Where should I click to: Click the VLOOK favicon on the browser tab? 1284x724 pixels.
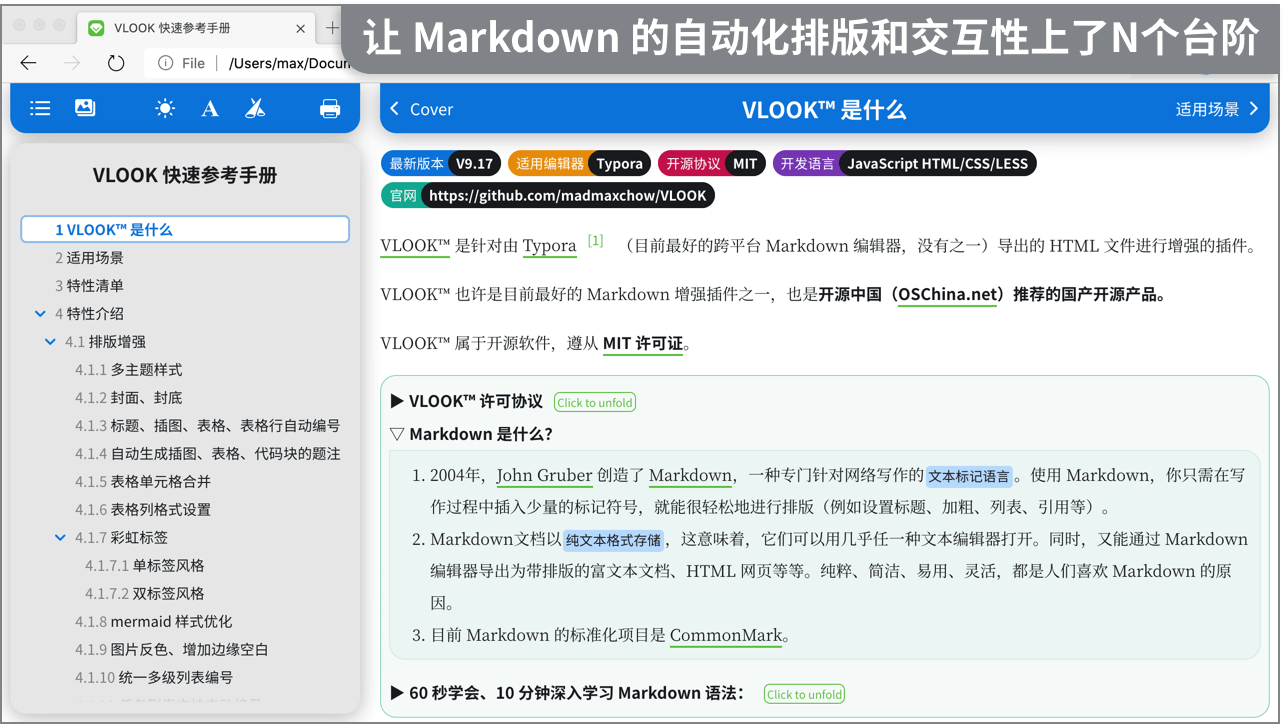click(95, 28)
